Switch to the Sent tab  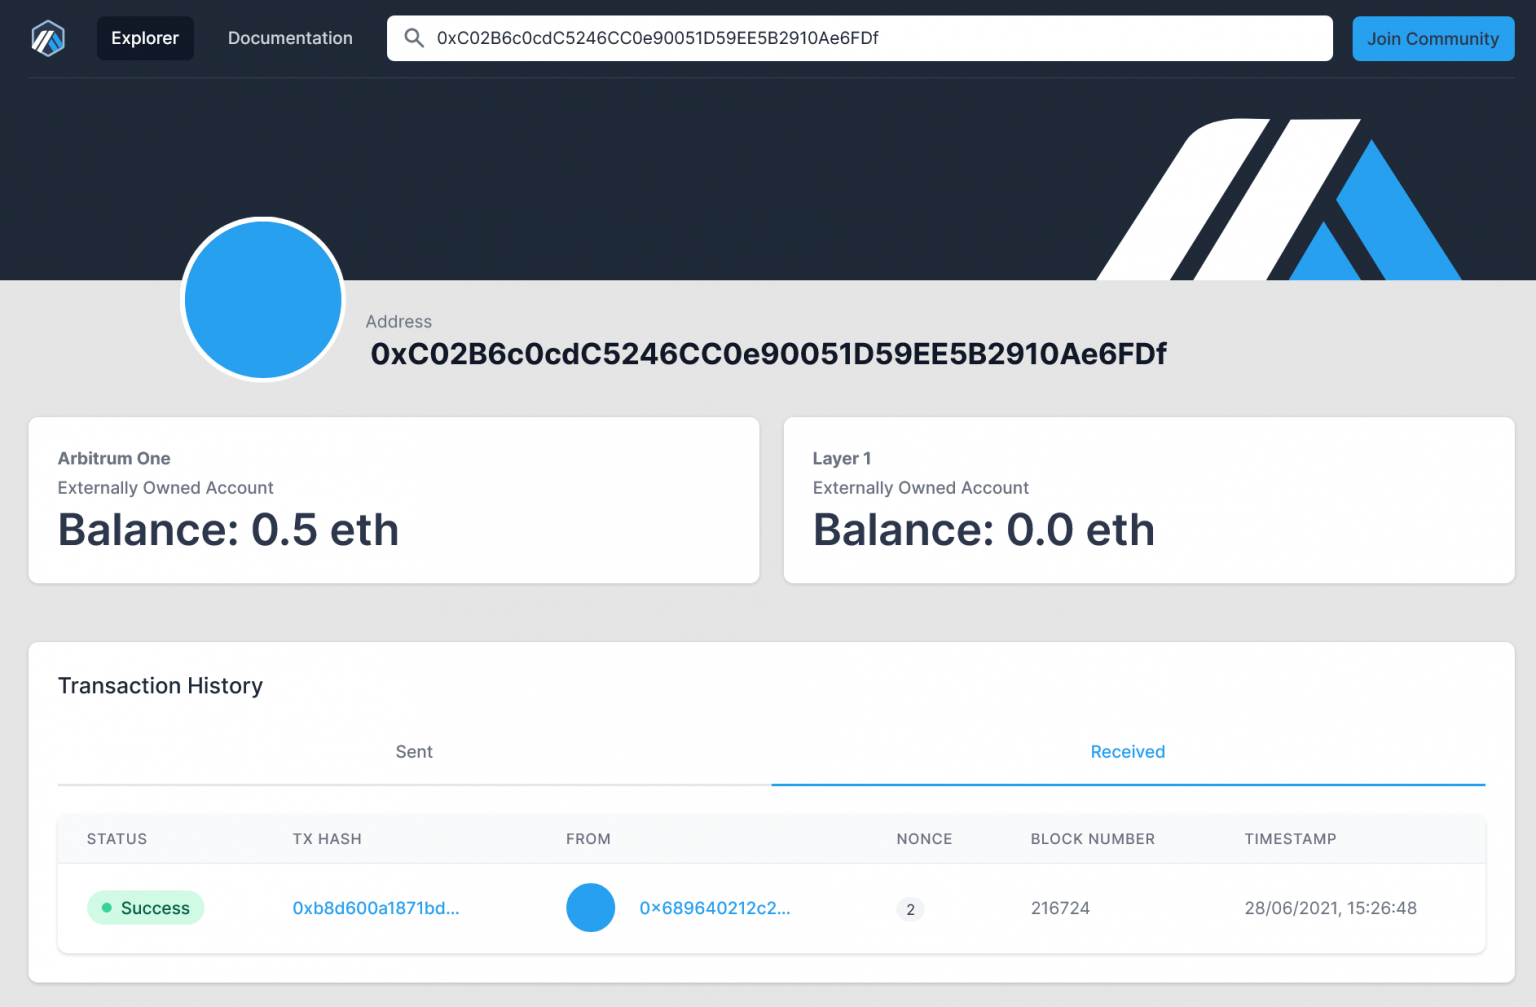pos(414,751)
